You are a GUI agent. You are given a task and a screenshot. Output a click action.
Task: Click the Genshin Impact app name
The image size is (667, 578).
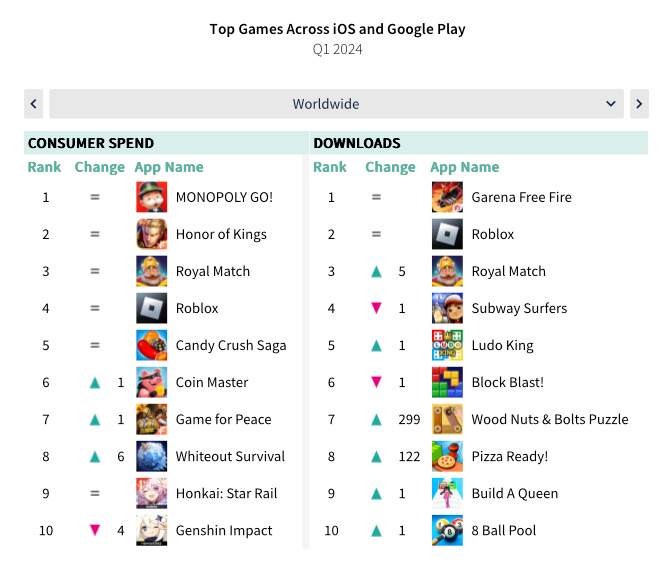(224, 530)
